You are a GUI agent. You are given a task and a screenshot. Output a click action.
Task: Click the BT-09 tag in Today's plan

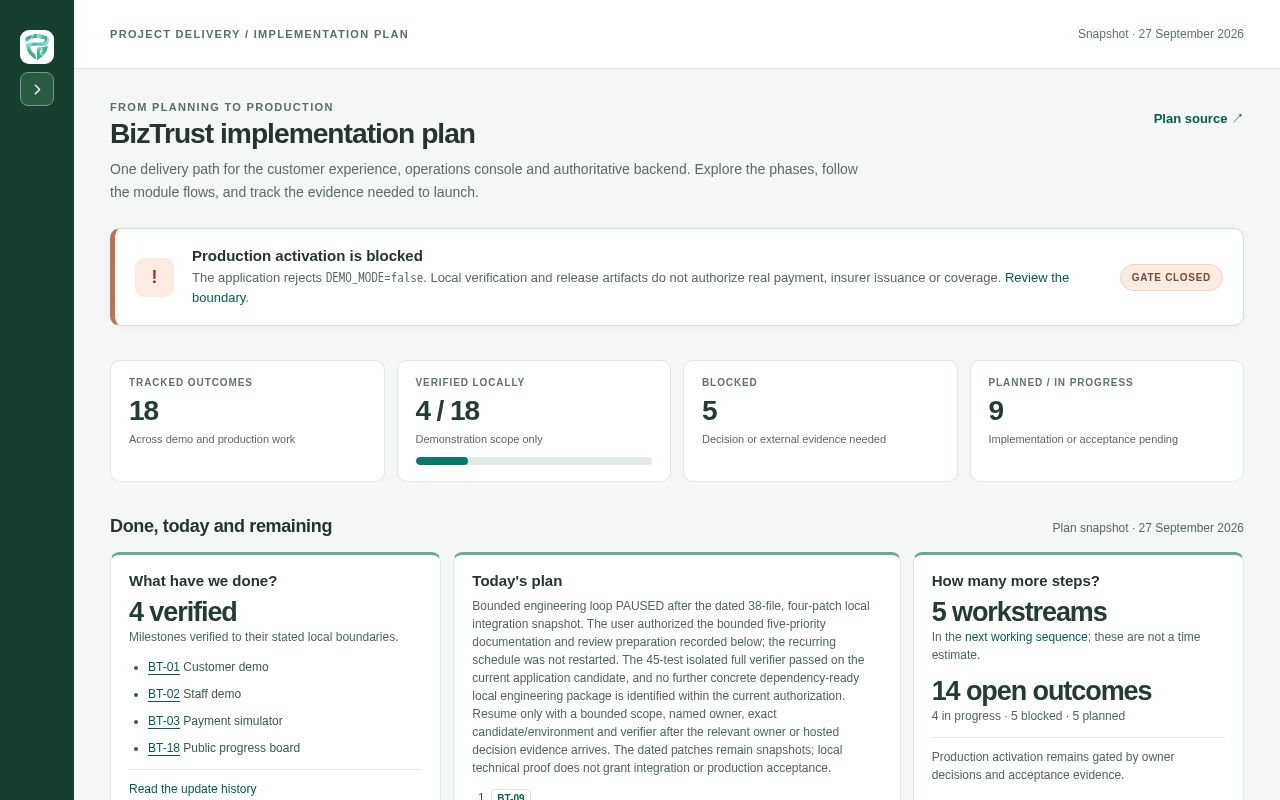pyautogui.click(x=511, y=796)
